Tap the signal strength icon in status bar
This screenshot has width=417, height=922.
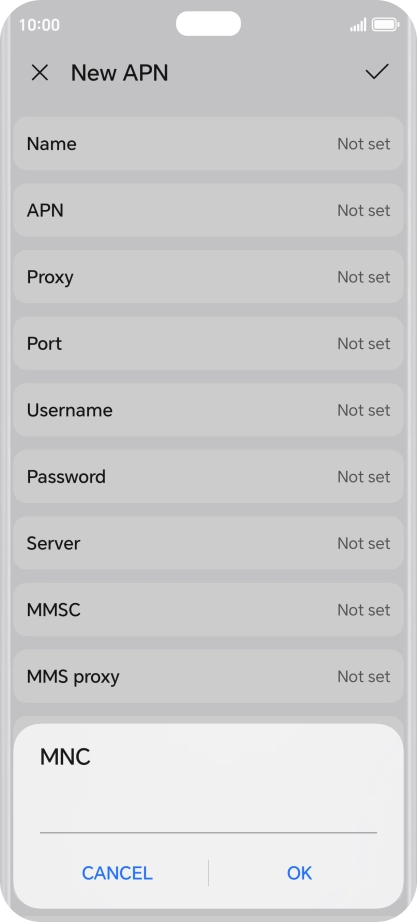tap(358, 25)
